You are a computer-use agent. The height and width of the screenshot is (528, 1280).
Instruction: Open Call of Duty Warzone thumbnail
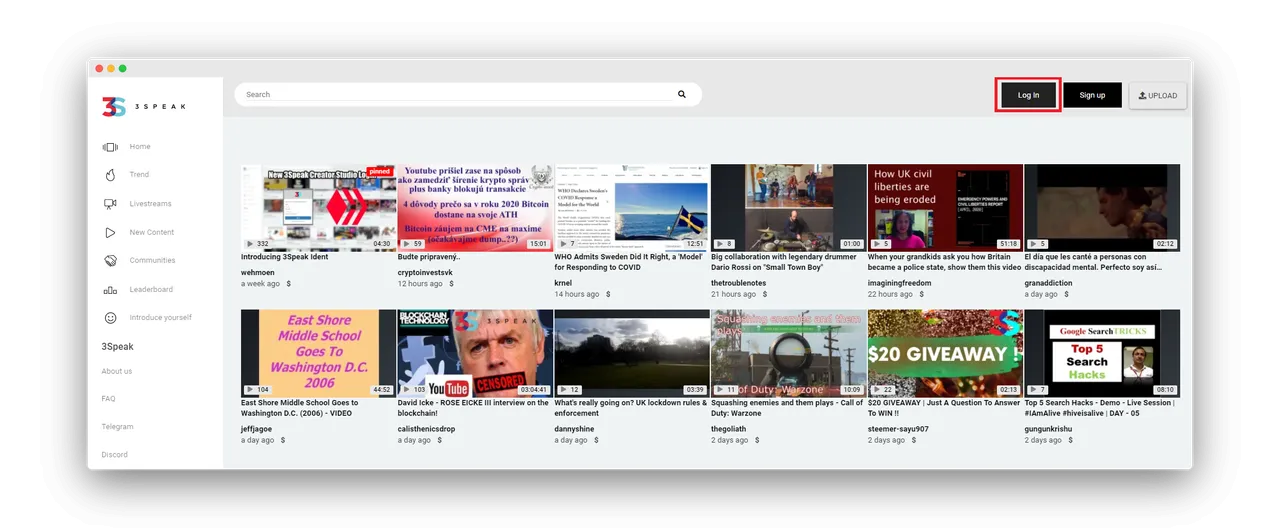coord(788,353)
